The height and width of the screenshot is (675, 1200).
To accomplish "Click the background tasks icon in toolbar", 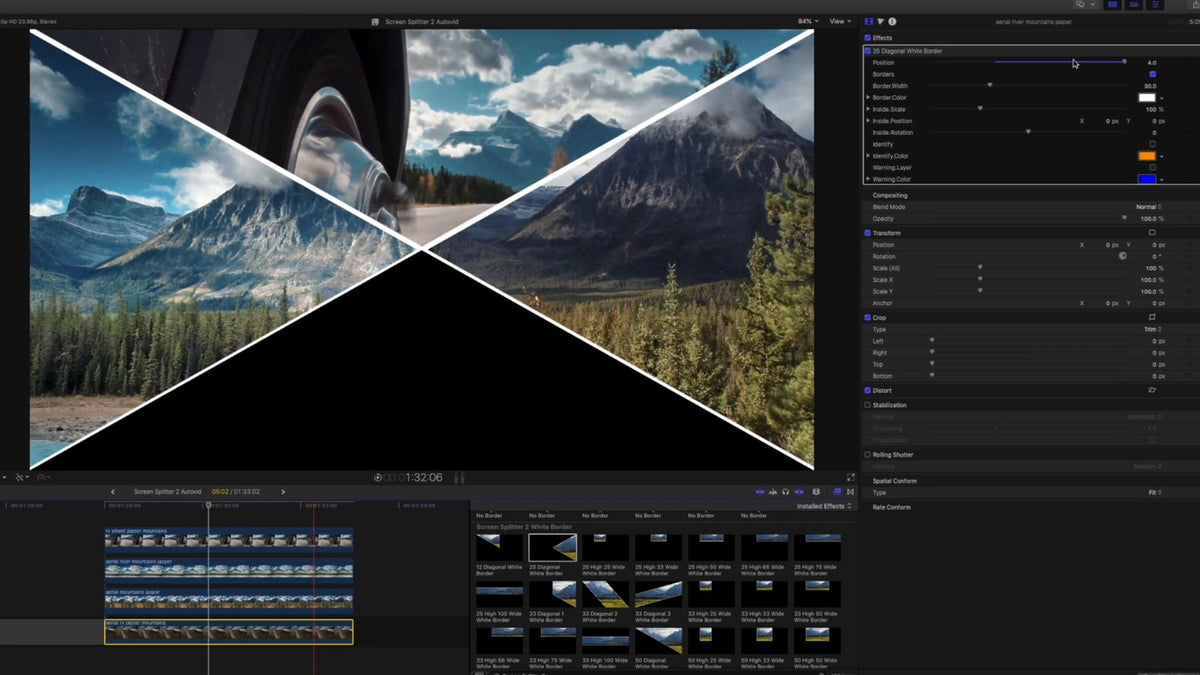I will [1079, 5].
